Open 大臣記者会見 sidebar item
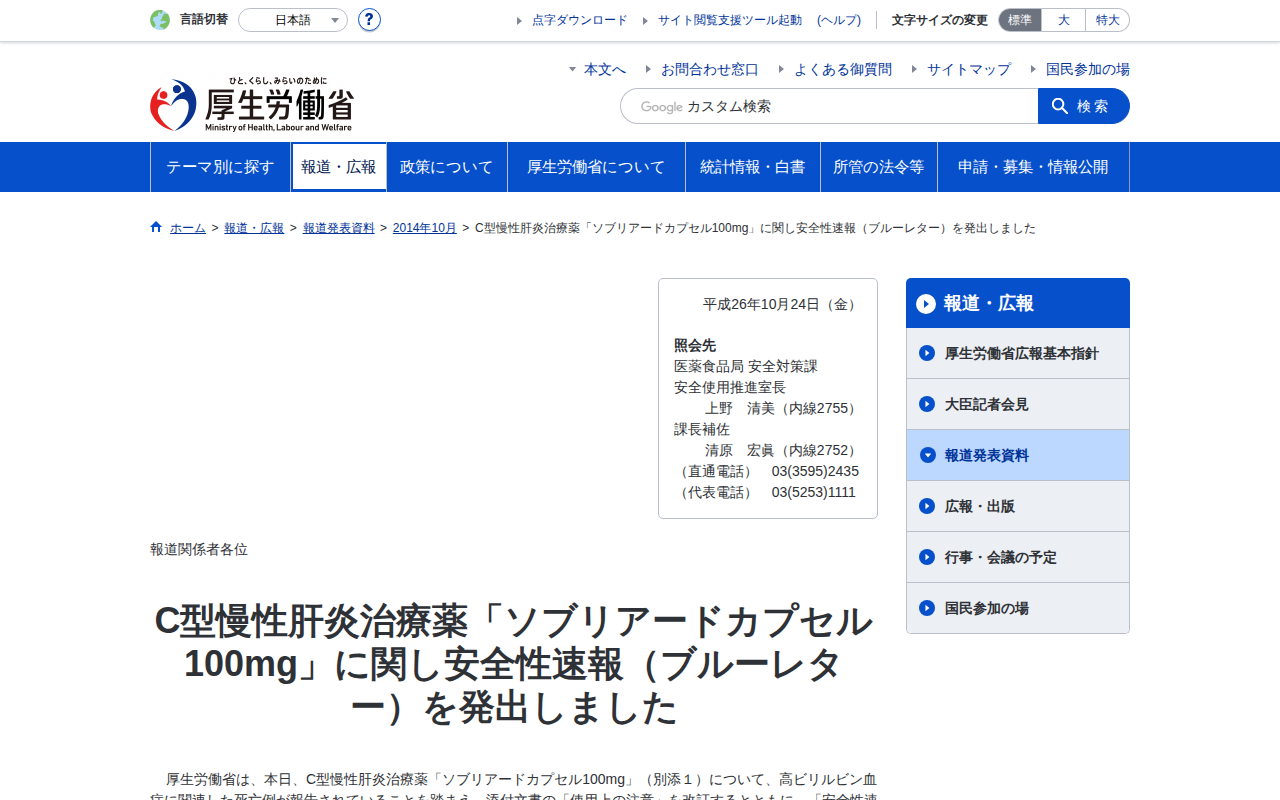The width and height of the screenshot is (1280, 800). coord(1018,404)
